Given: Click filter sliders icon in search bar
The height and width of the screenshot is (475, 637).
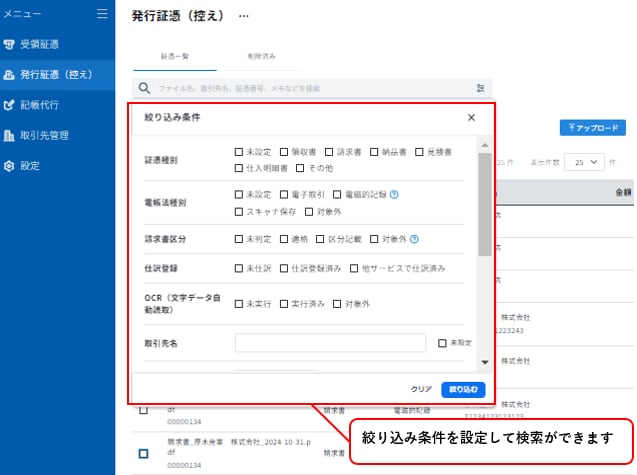Looking at the screenshot, I should [x=481, y=88].
